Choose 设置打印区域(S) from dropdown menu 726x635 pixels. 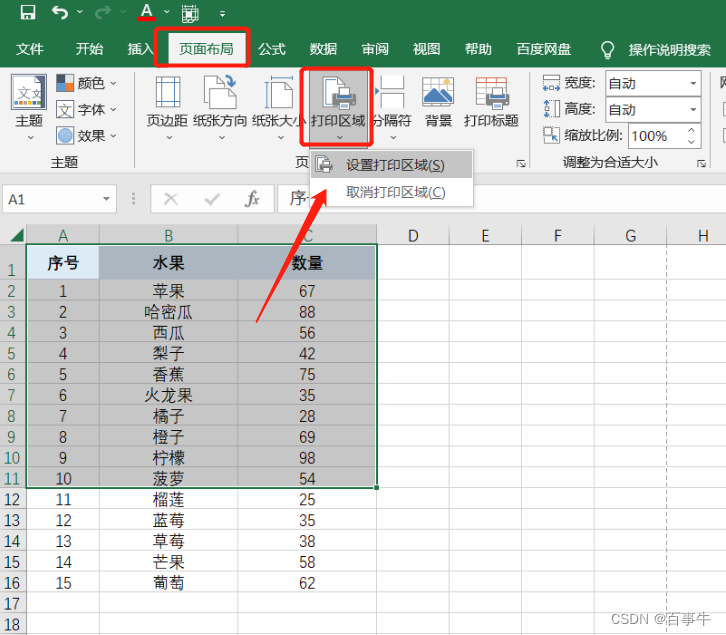coord(392,165)
